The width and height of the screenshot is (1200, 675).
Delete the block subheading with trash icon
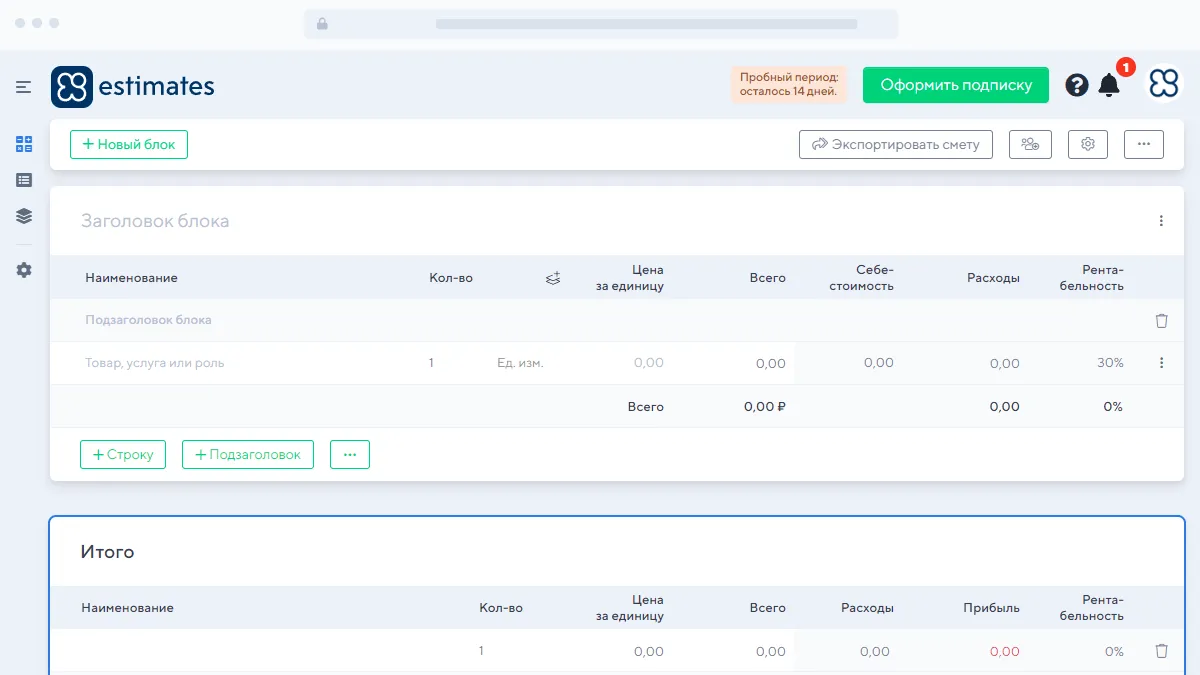tap(1161, 321)
